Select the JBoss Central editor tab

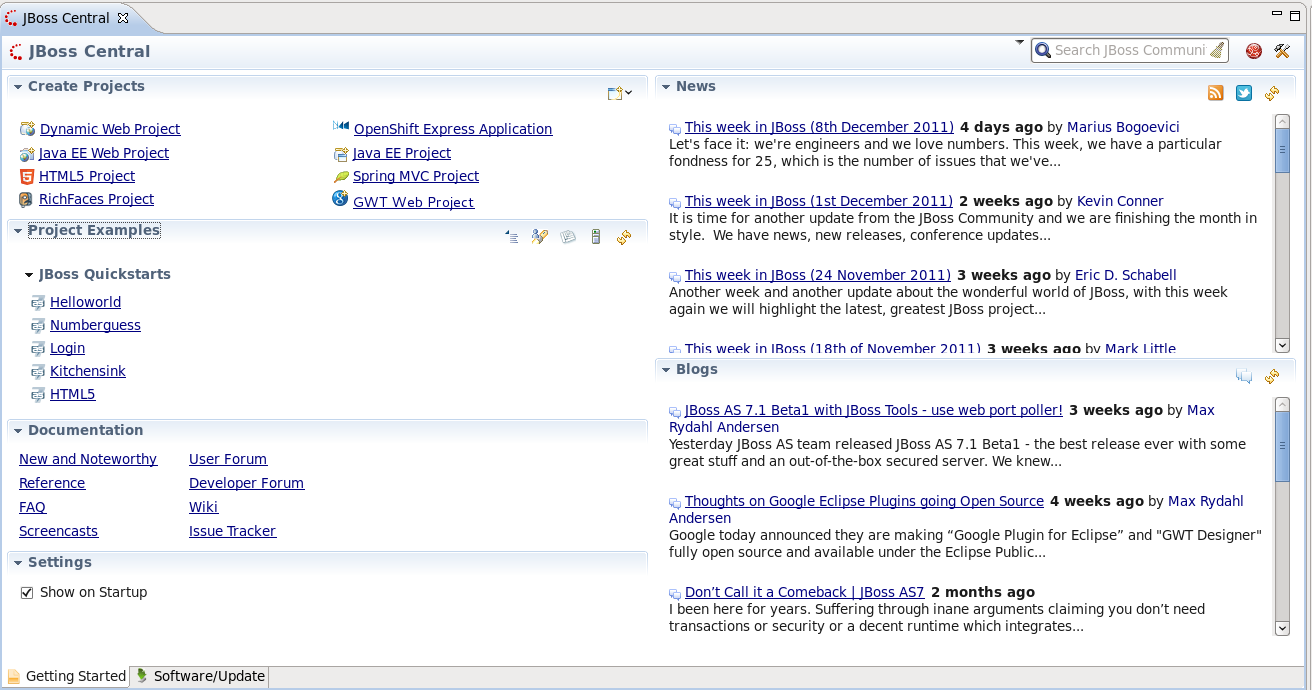point(66,18)
